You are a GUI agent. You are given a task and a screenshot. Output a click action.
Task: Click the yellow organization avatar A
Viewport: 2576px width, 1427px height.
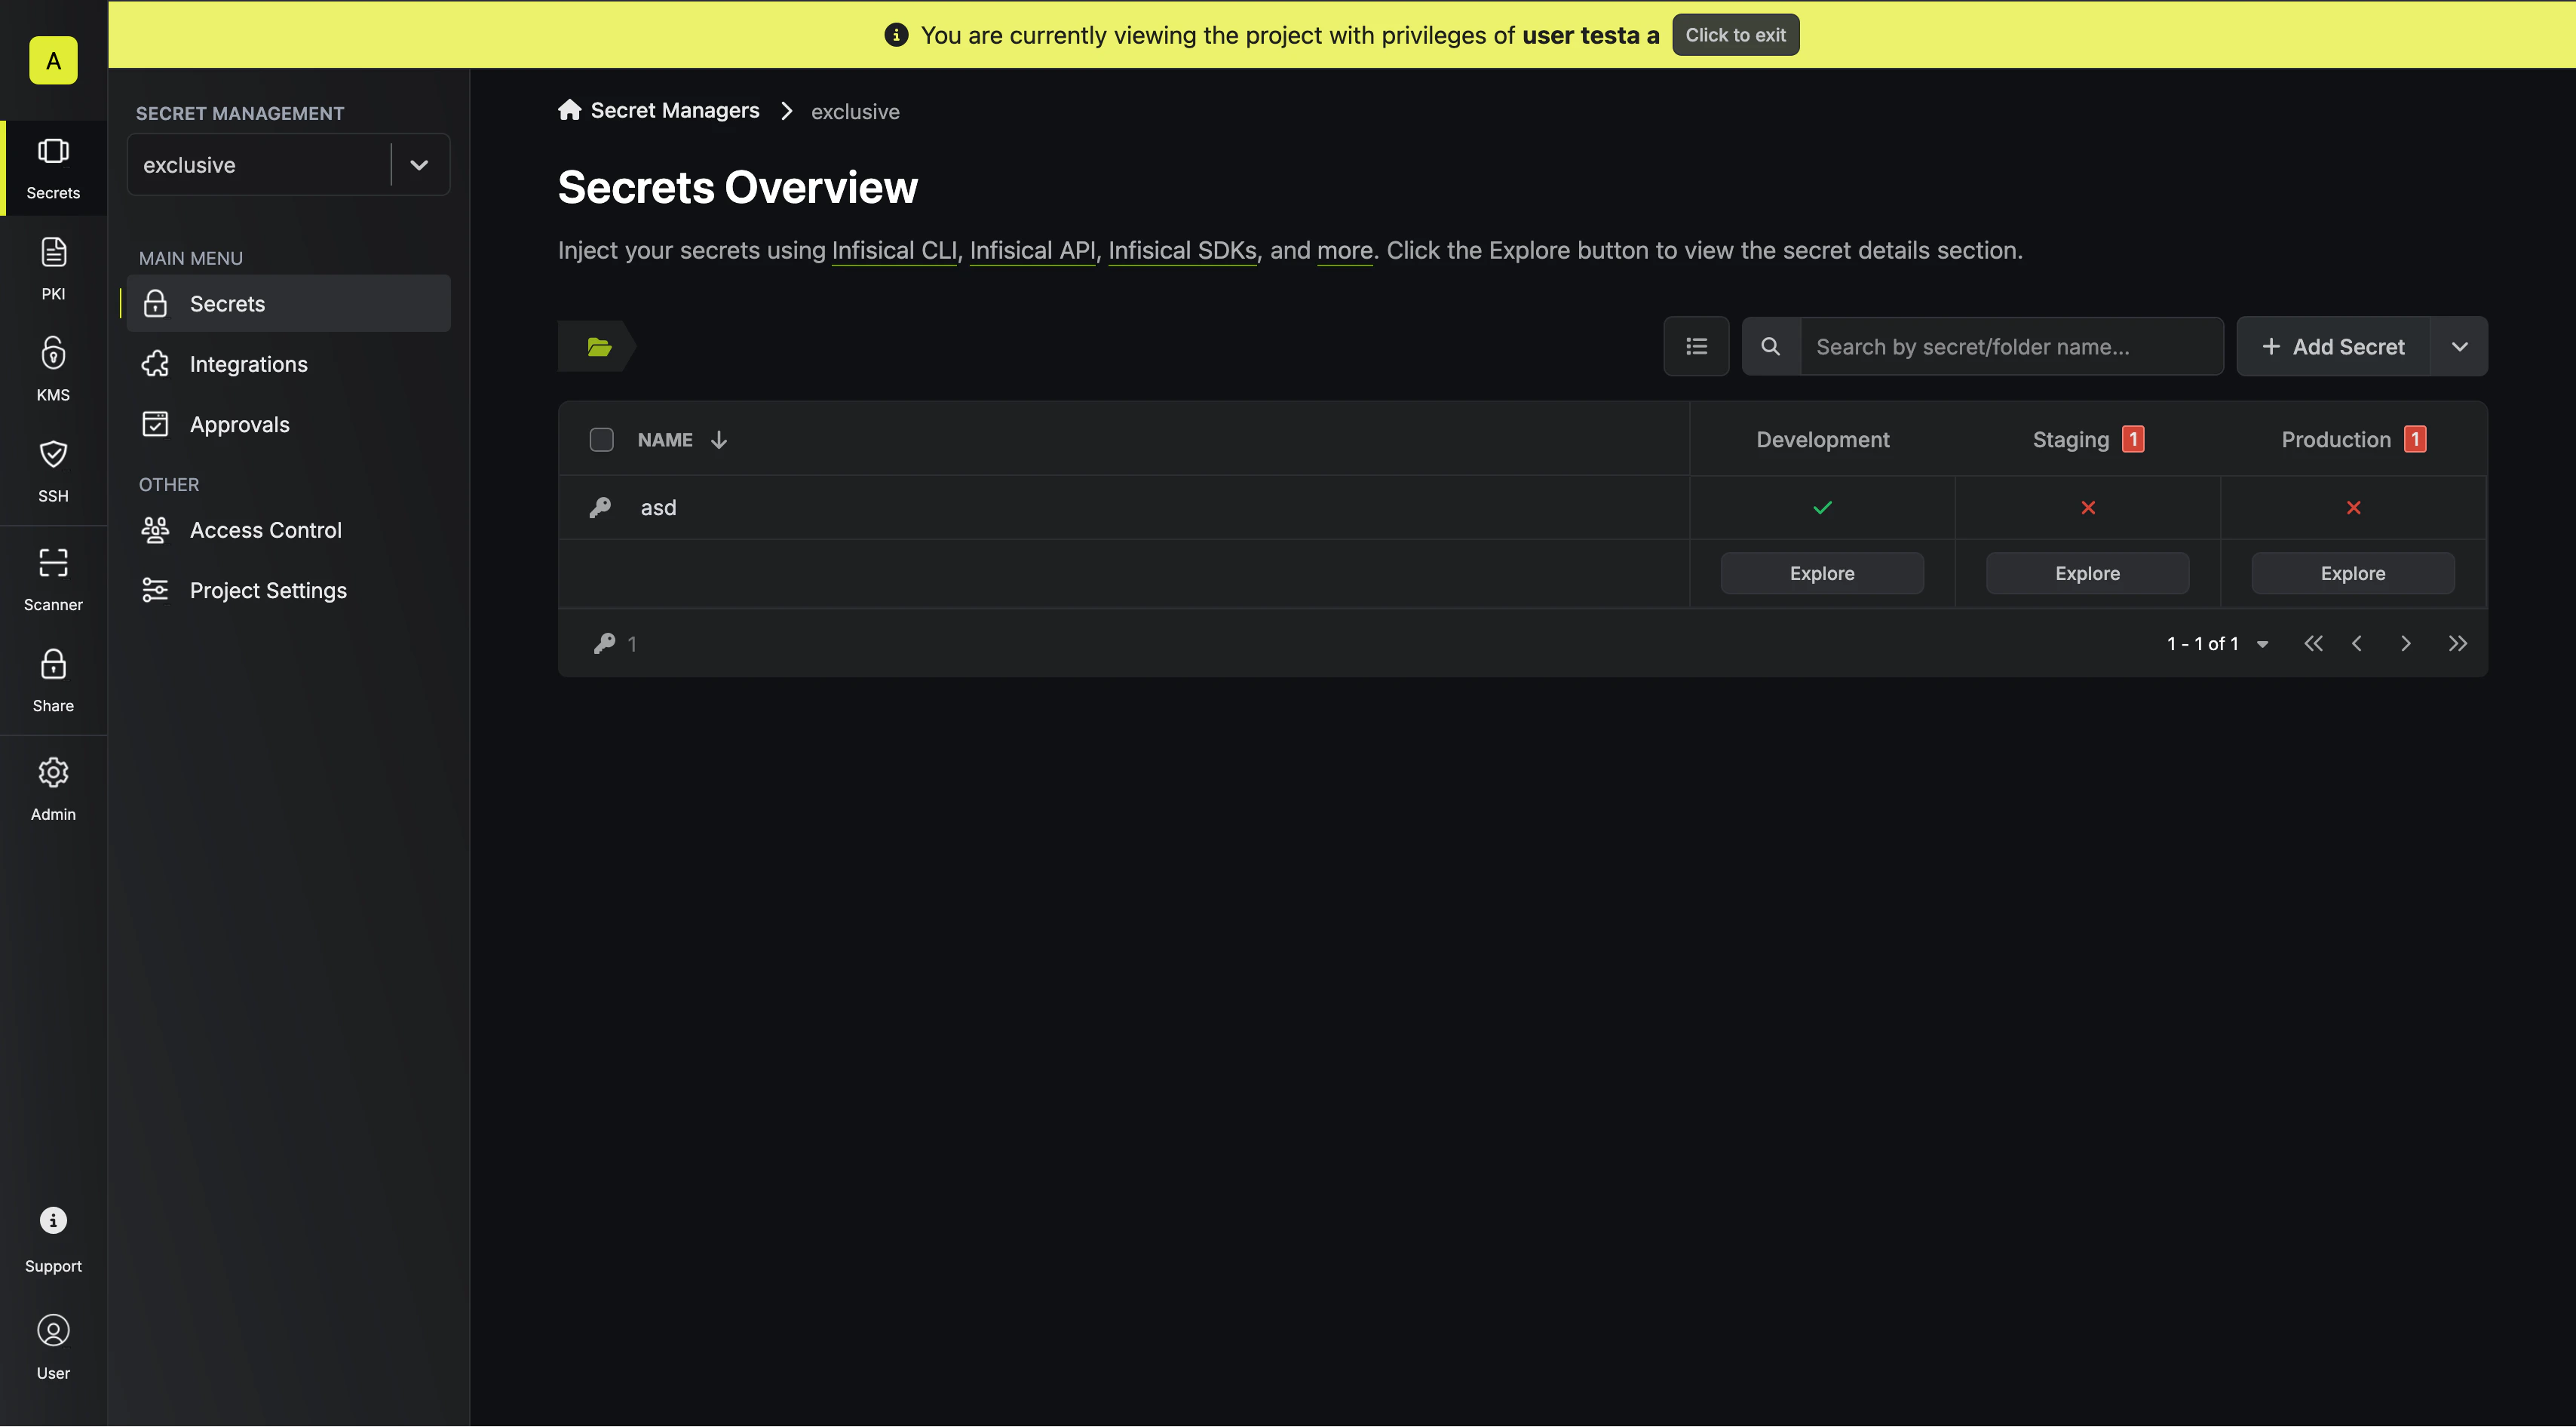(x=53, y=61)
